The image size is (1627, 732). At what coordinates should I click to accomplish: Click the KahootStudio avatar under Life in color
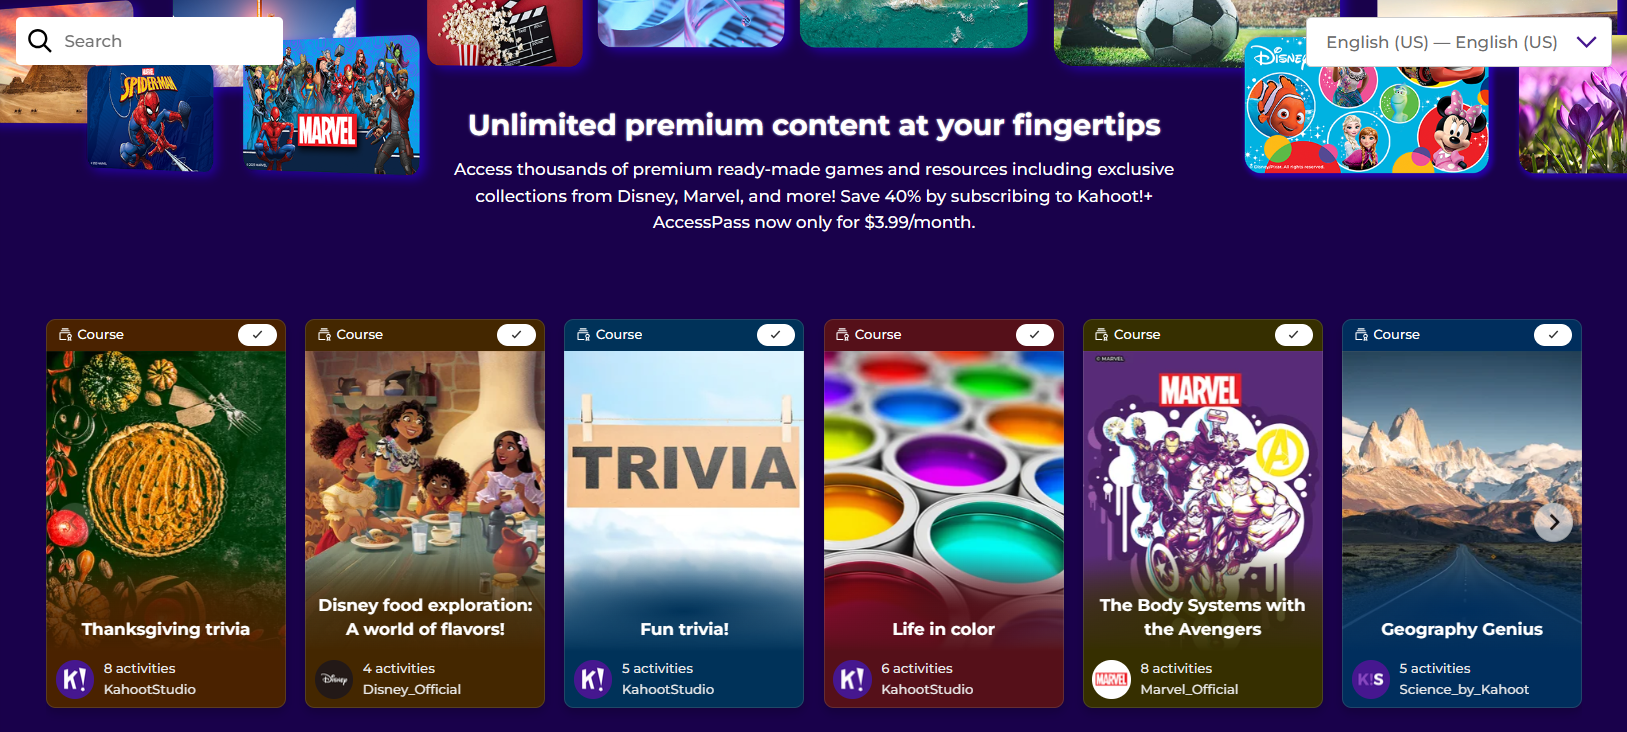pyautogui.click(x=852, y=679)
